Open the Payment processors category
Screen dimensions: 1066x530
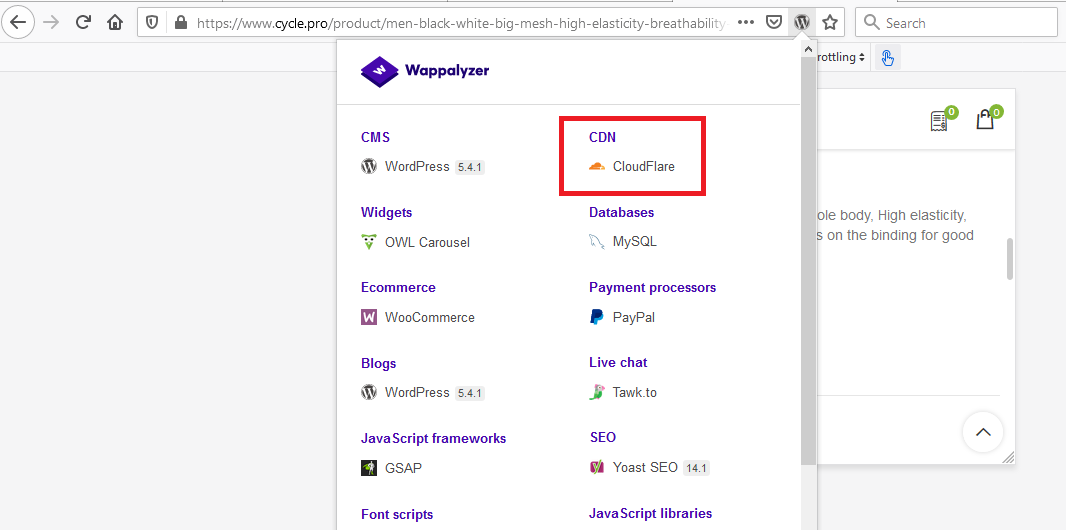pos(652,287)
